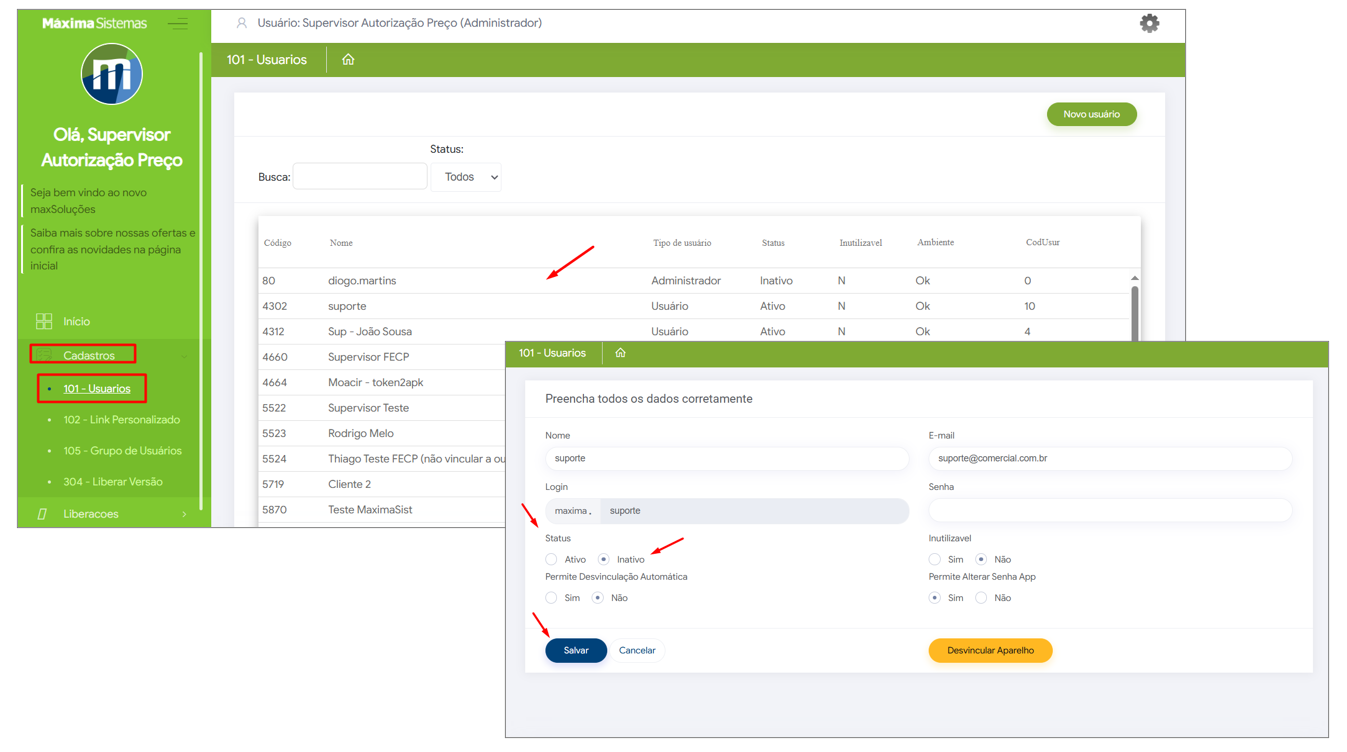Click the Máxima Sistemas round logo
This screenshot has height=752, width=1347.
111,75
